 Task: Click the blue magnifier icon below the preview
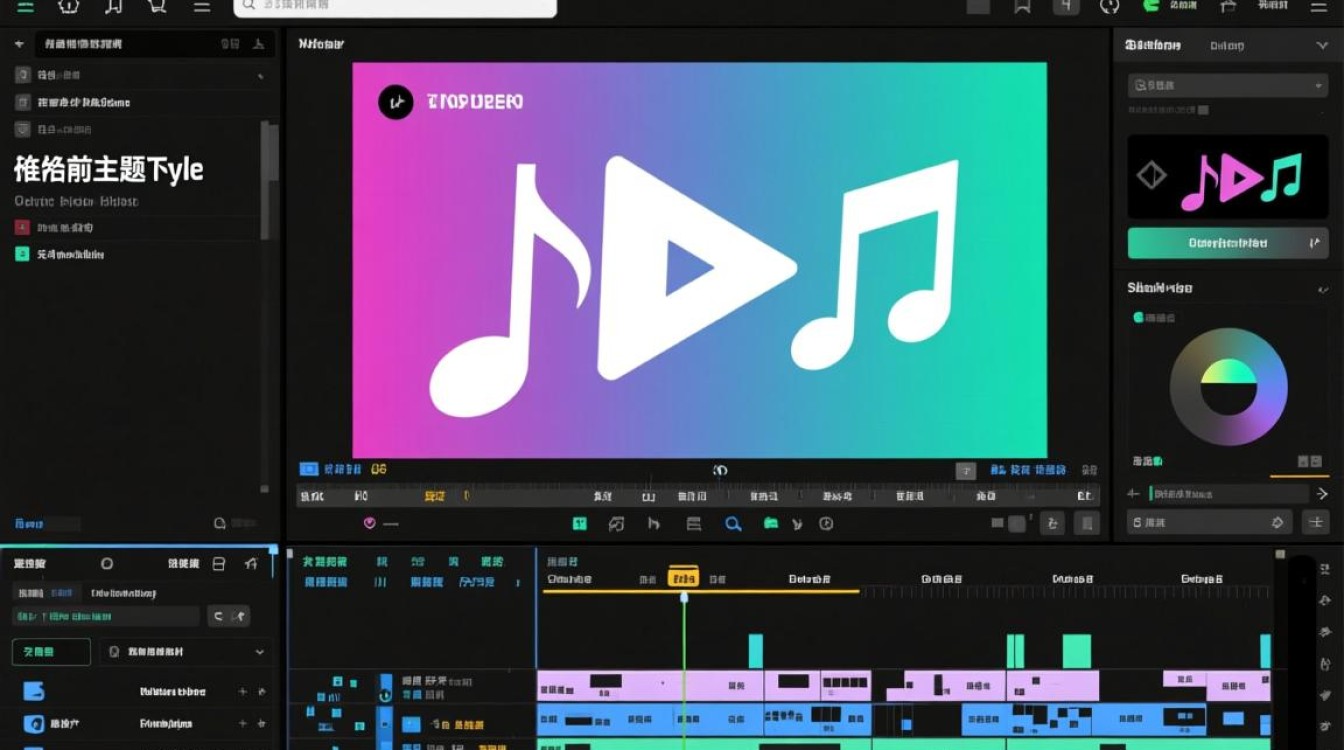[x=733, y=523]
